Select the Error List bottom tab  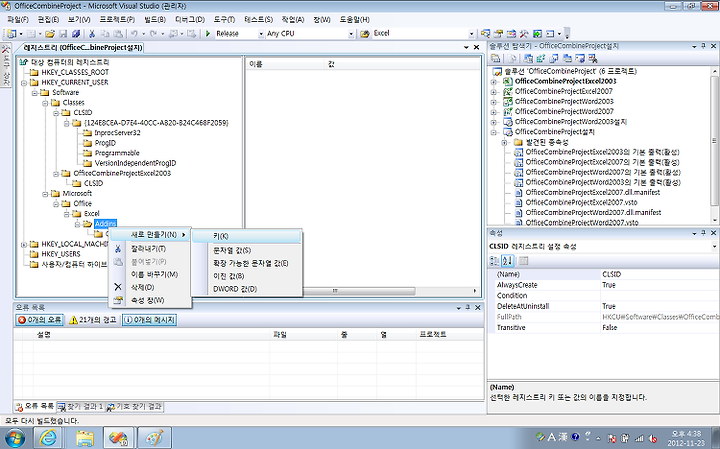35,407
